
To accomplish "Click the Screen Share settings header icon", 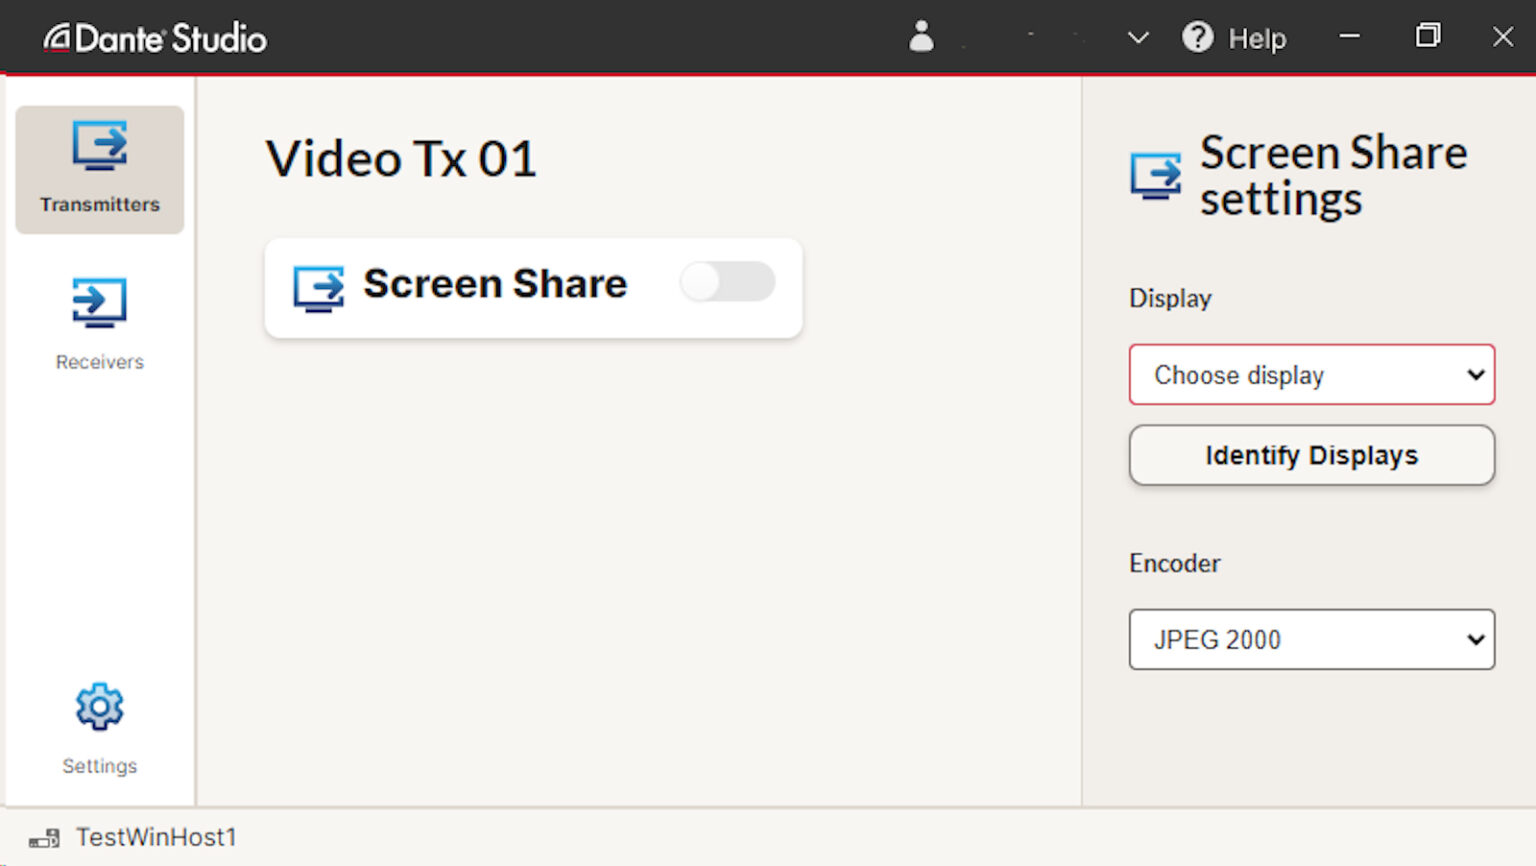I will tap(1156, 176).
